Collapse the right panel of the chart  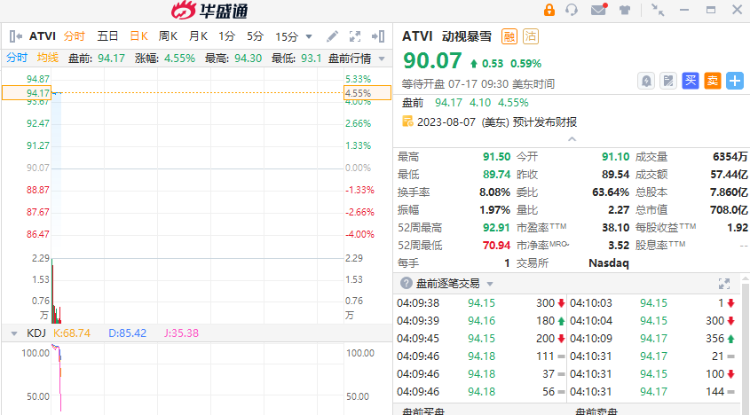click(x=379, y=37)
